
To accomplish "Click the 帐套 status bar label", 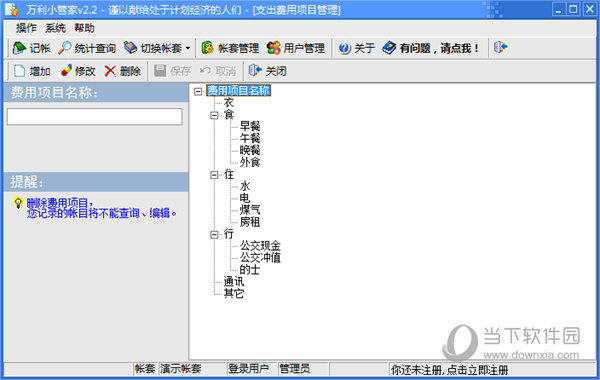I will [x=145, y=369].
